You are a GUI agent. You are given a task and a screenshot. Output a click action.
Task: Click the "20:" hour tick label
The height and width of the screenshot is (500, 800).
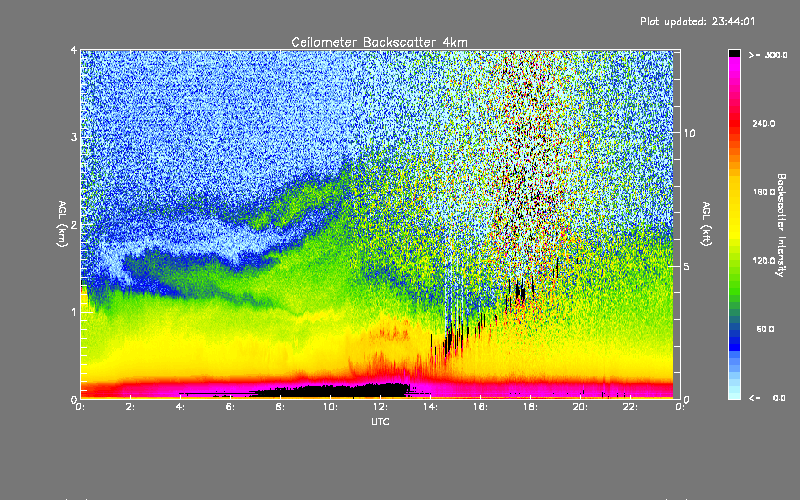click(581, 407)
